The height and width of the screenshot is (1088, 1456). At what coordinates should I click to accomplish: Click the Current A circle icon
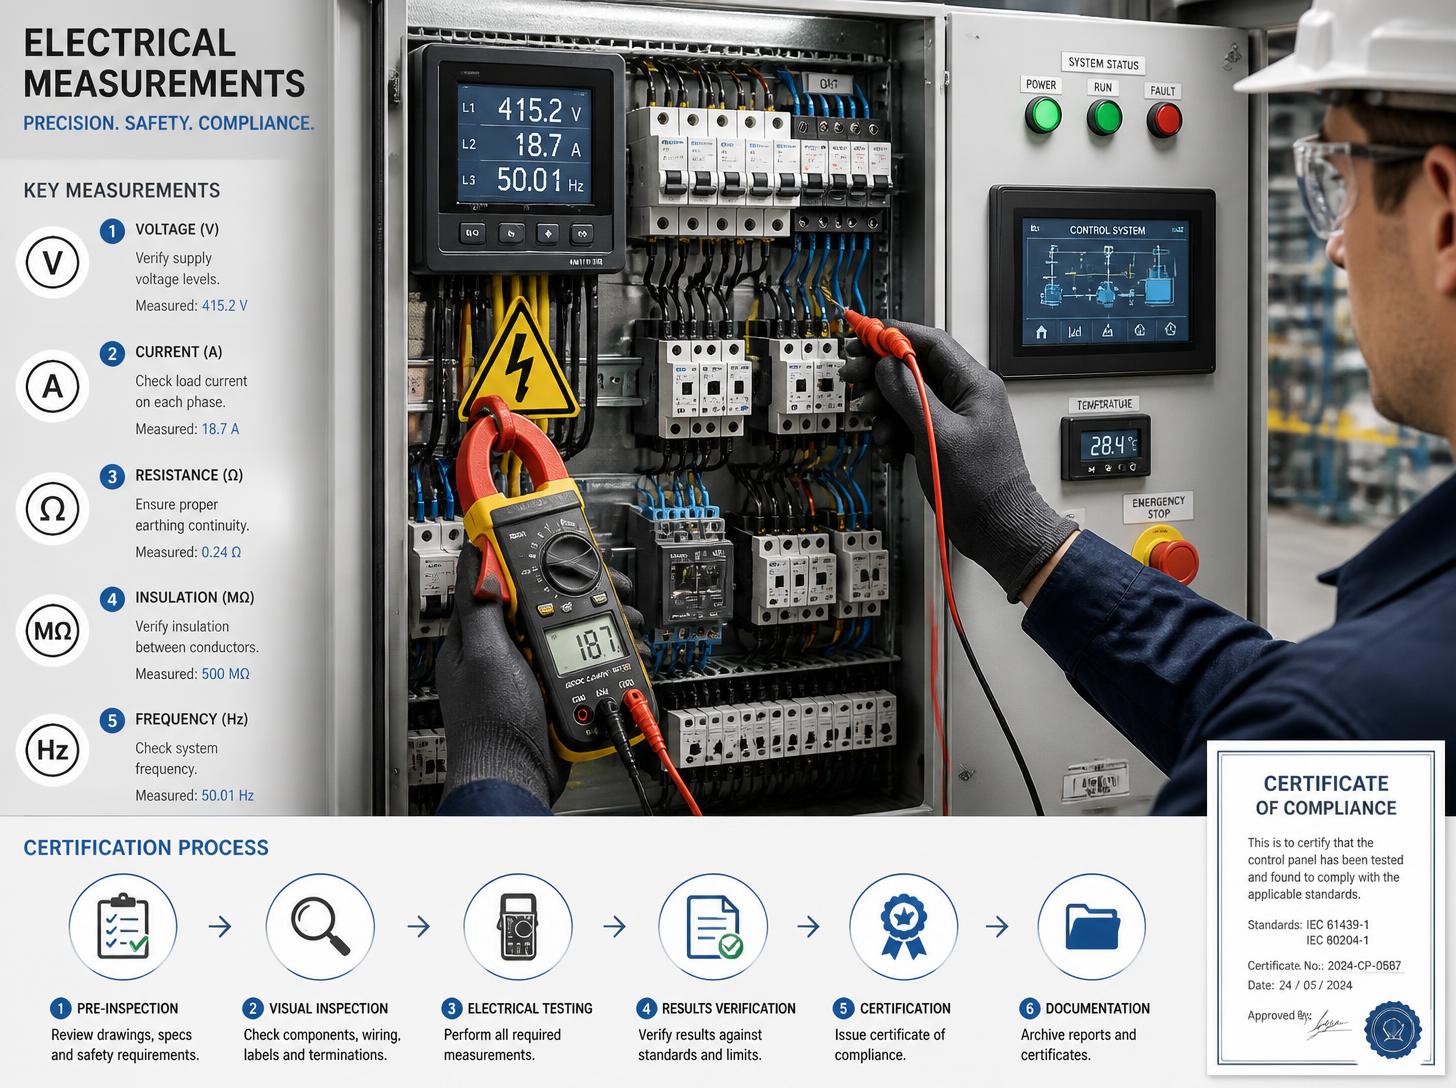coord(53,386)
